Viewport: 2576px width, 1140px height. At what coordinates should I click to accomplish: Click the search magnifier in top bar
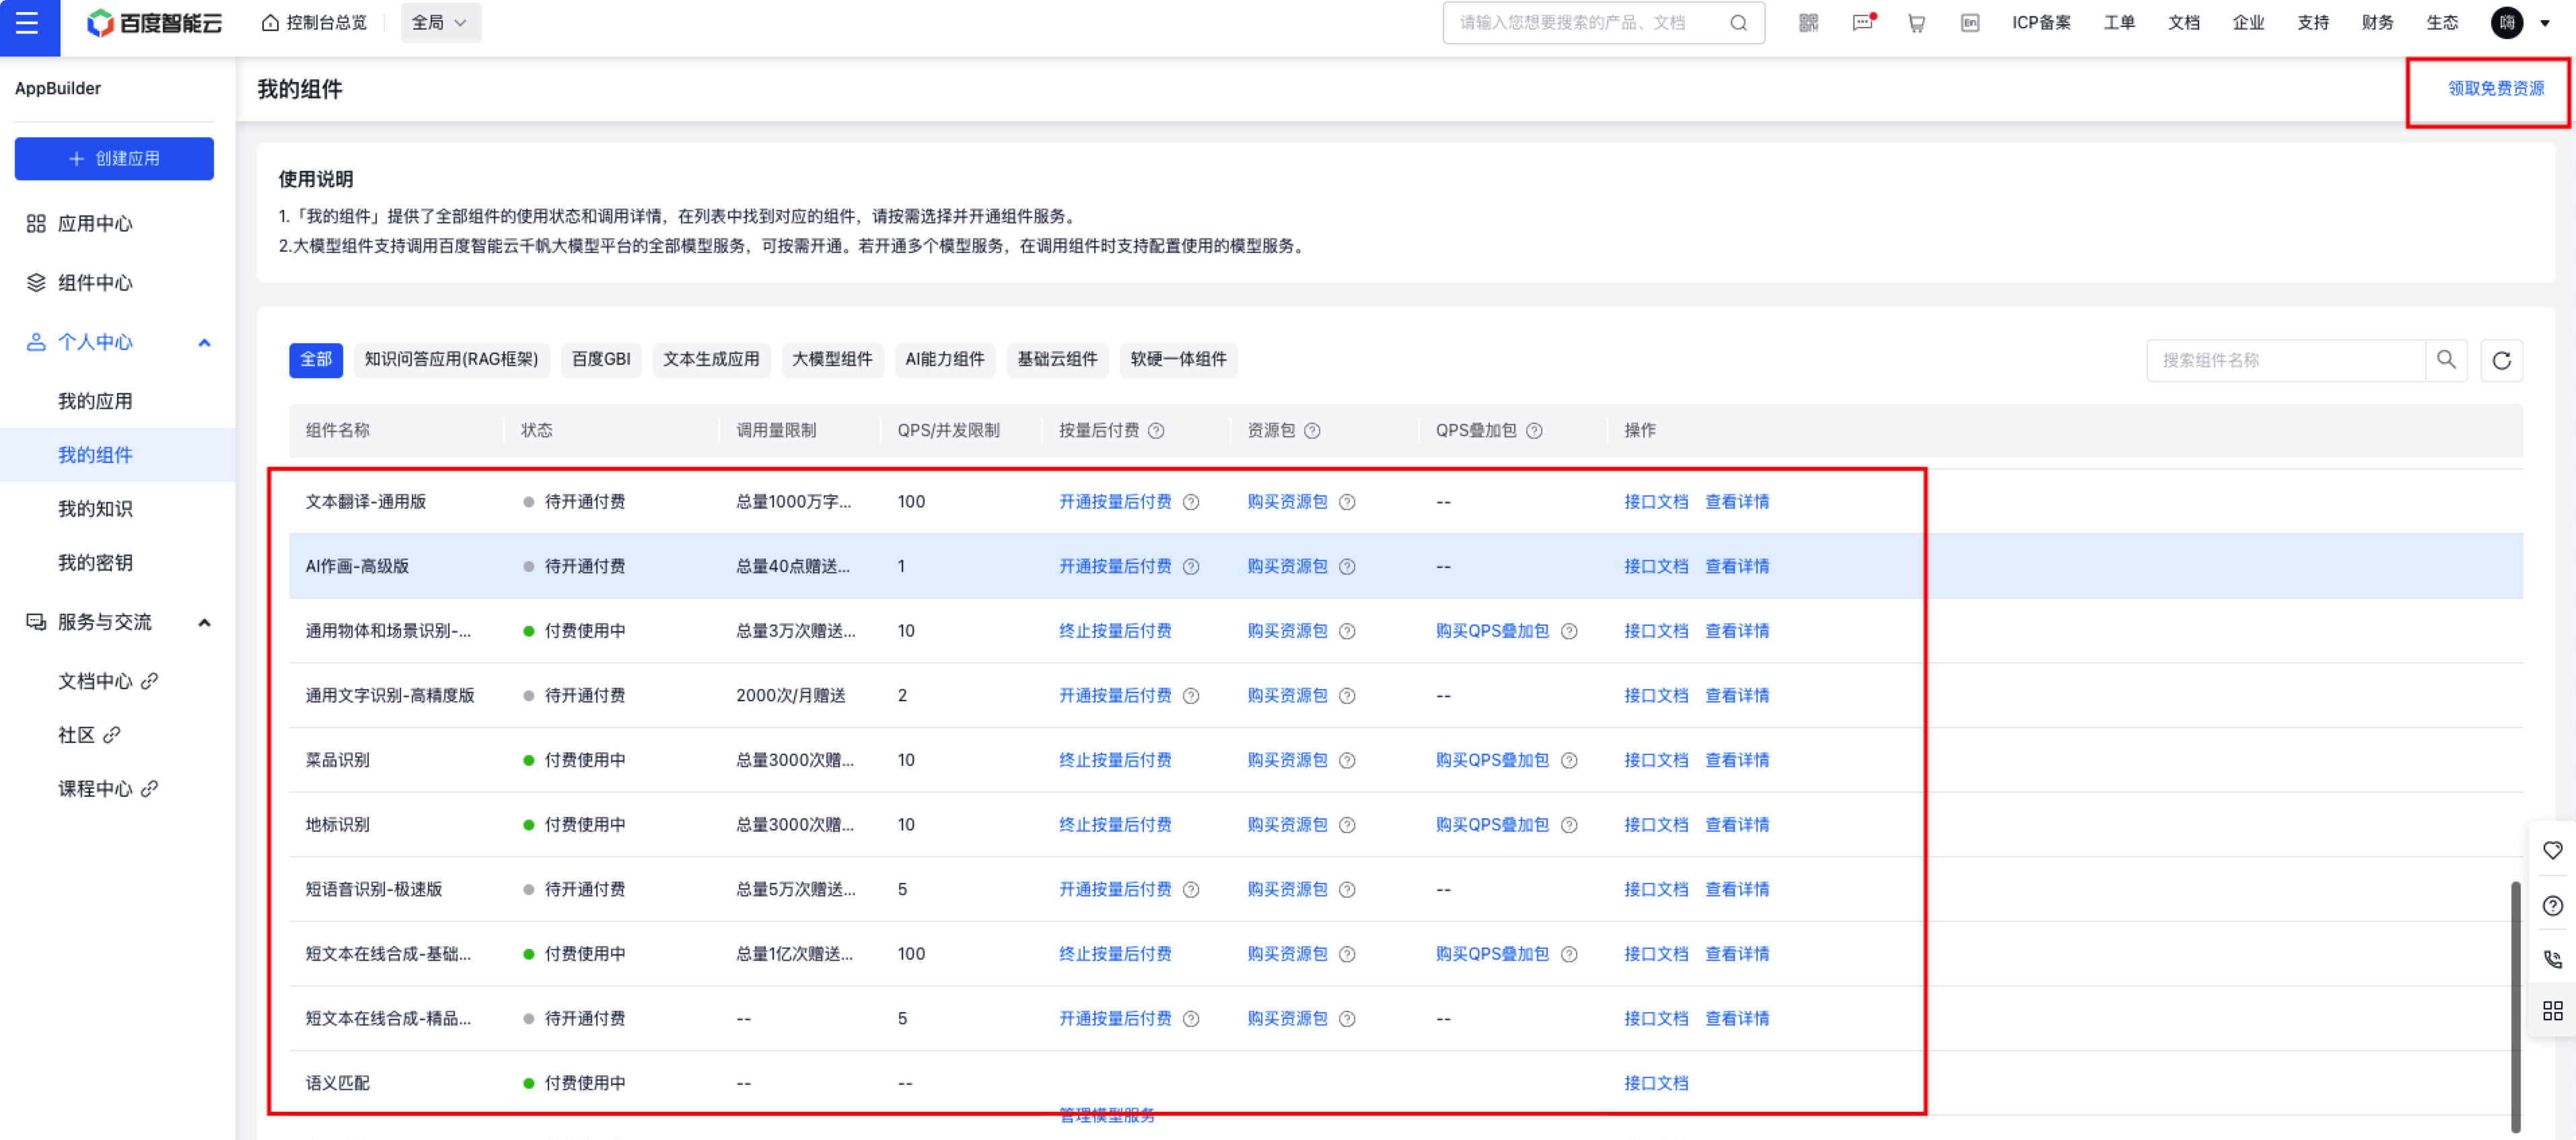(1738, 23)
